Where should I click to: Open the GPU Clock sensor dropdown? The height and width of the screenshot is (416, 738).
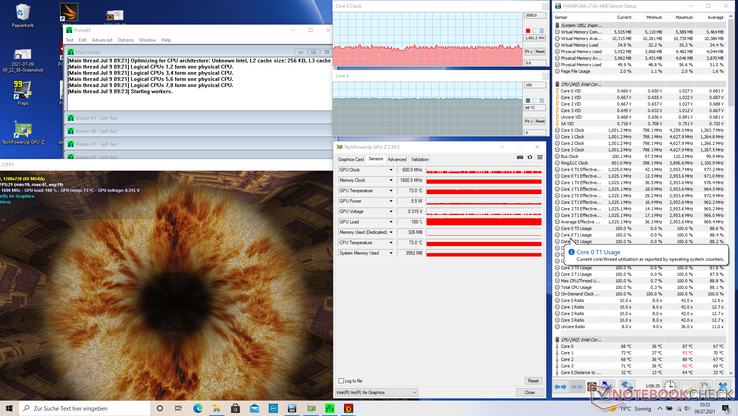tap(391, 170)
